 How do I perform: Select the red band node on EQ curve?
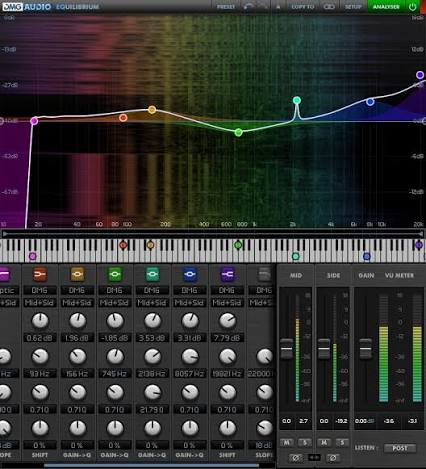coord(123,118)
